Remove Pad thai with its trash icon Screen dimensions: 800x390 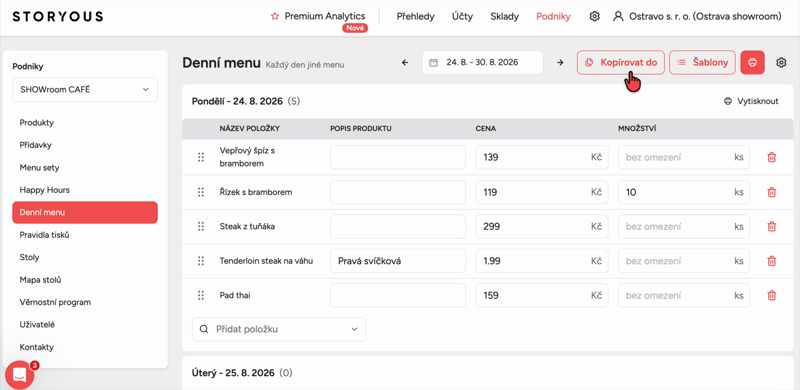[771, 295]
